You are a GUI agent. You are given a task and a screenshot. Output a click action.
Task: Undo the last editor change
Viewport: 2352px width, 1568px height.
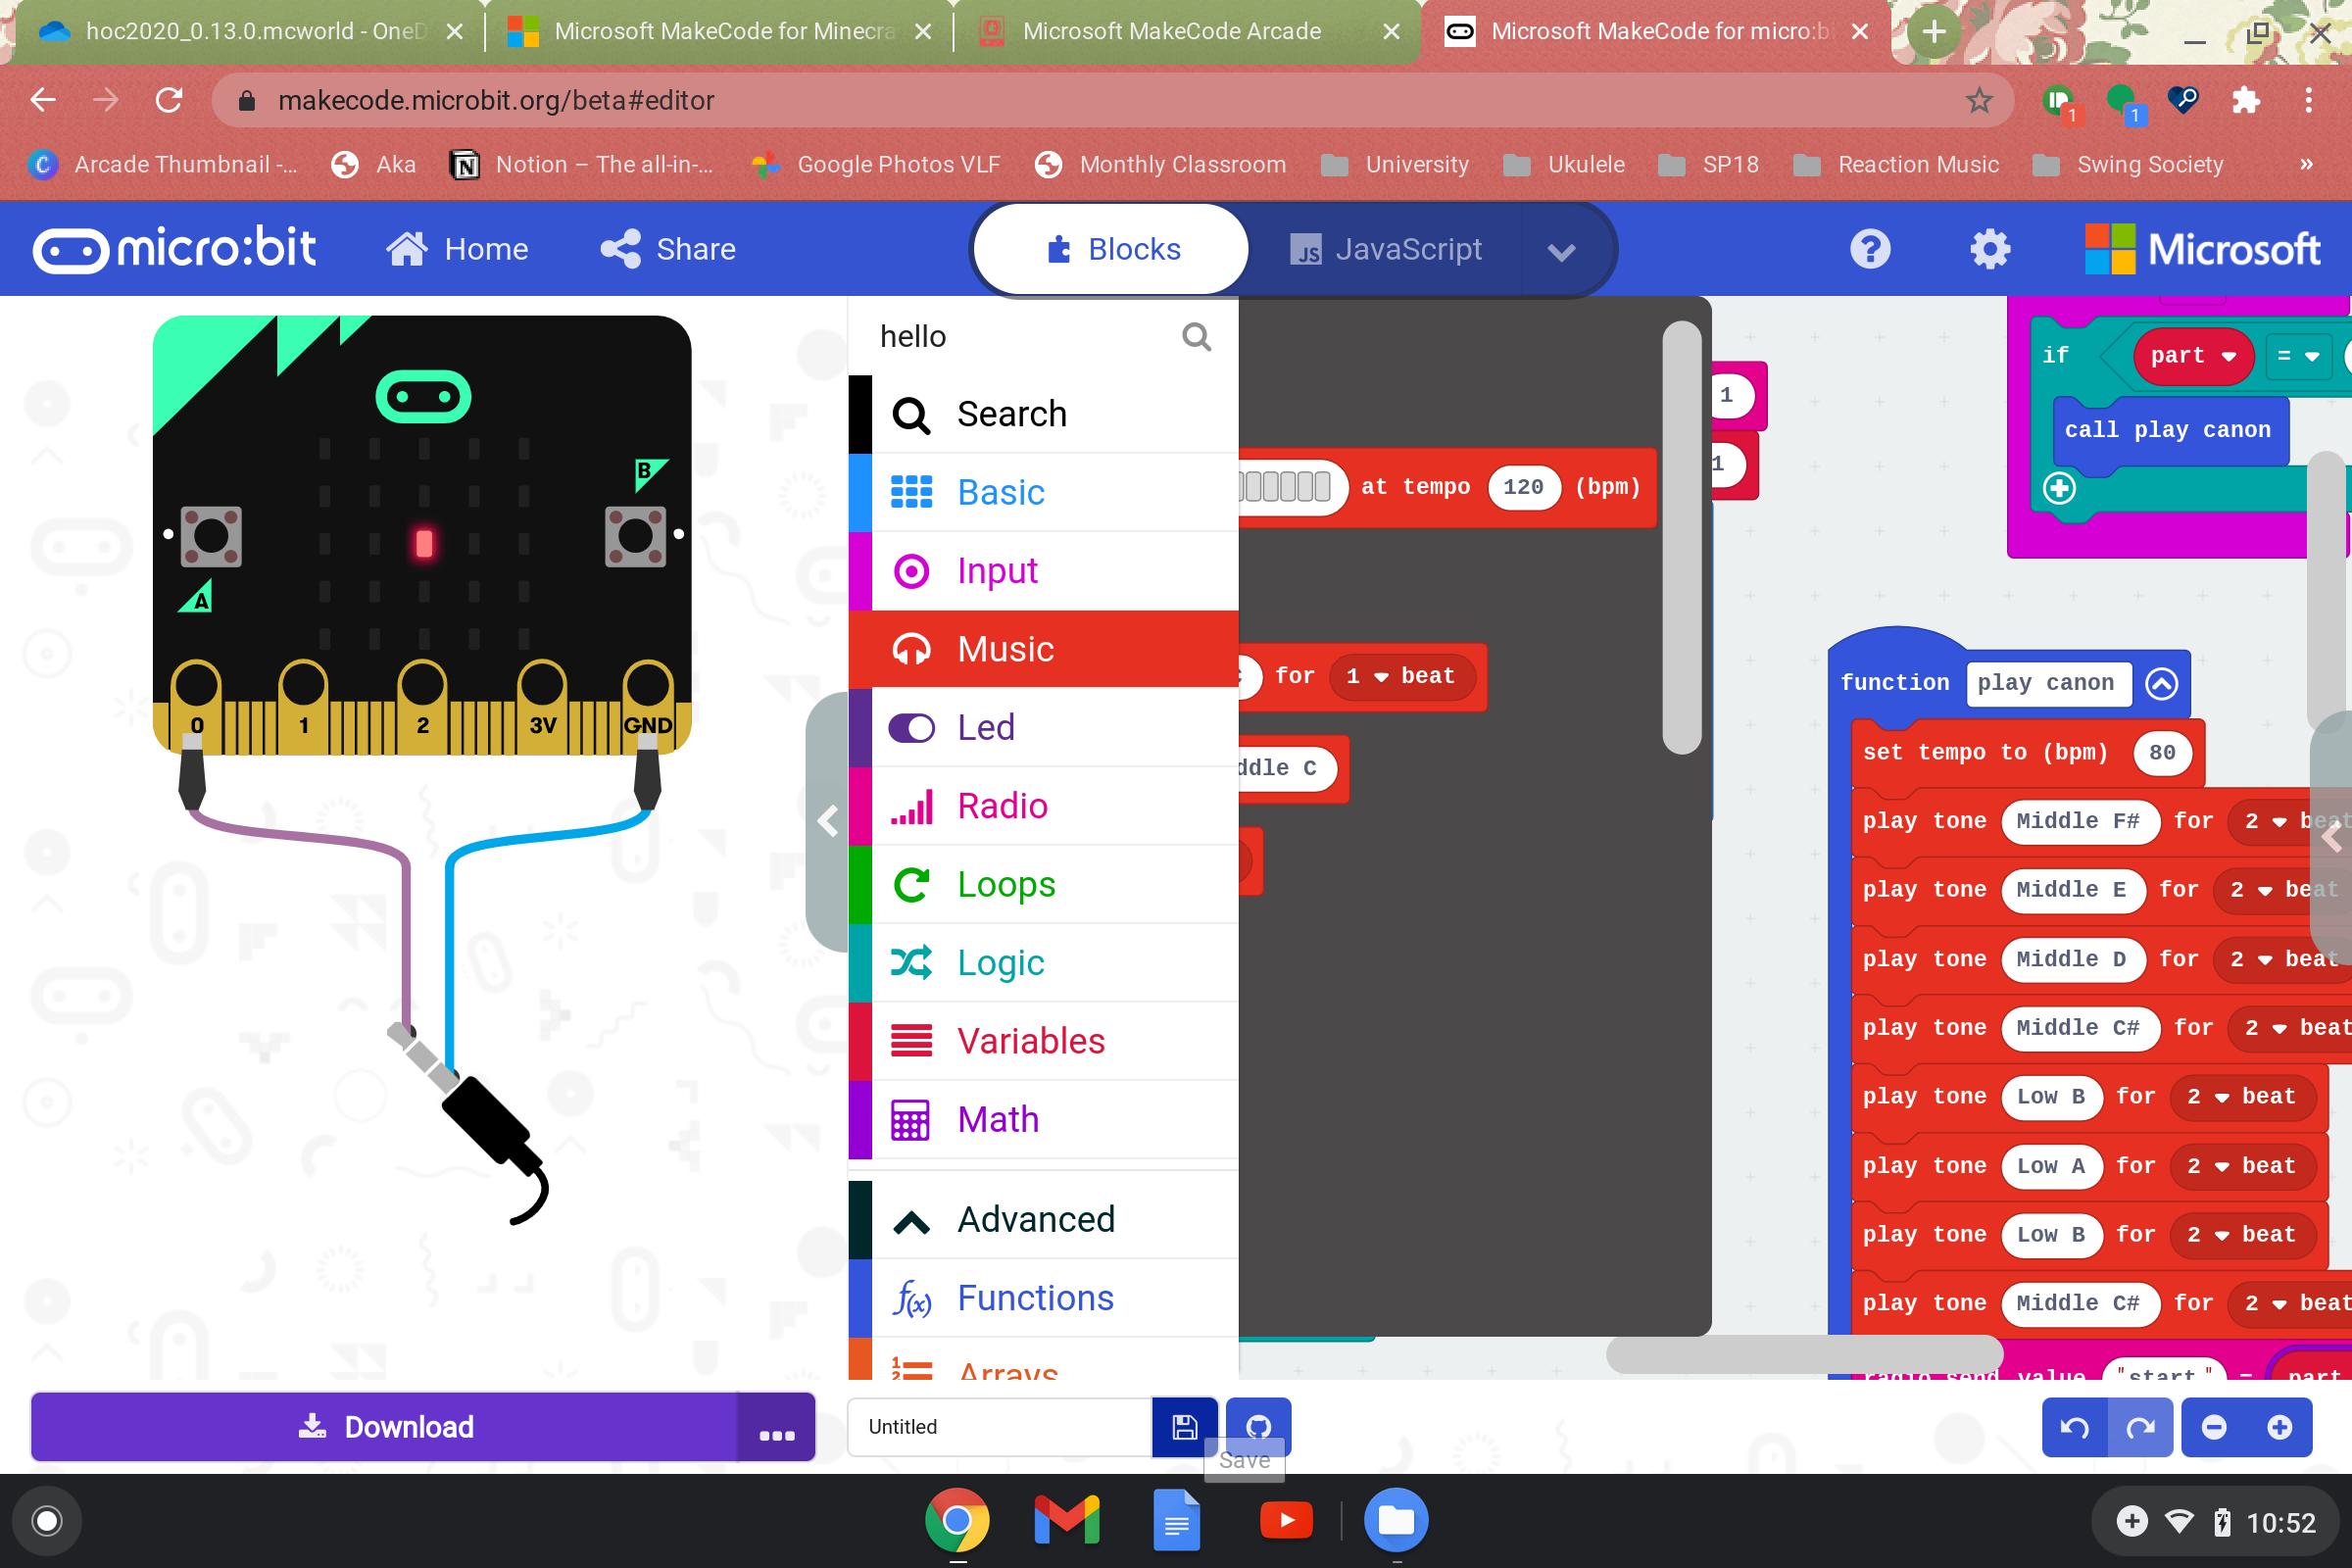pos(2074,1427)
